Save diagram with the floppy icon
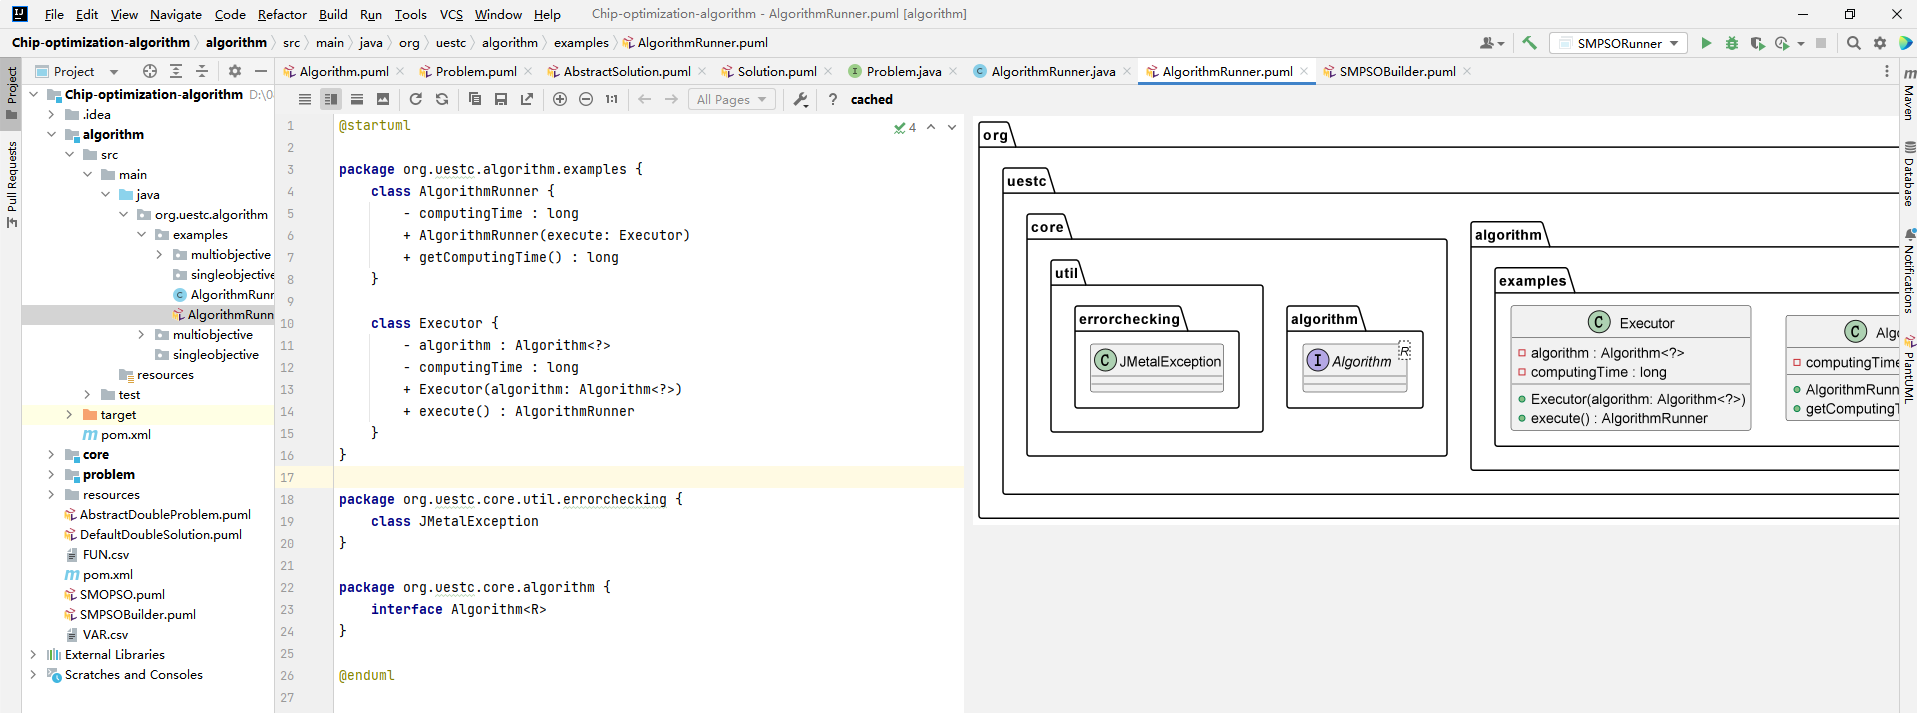1917x713 pixels. pyautogui.click(x=501, y=99)
